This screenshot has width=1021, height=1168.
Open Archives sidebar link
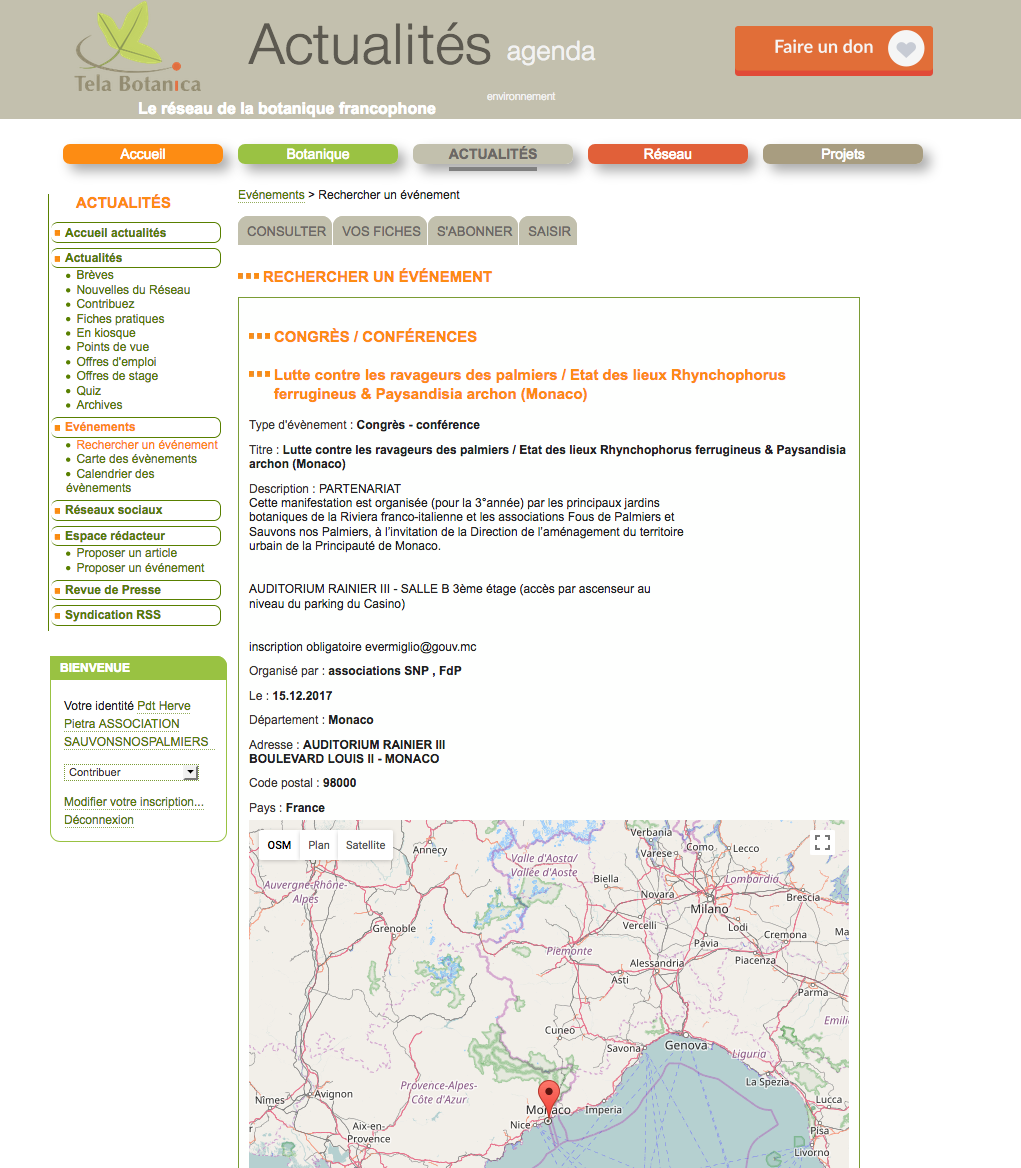tap(99, 405)
